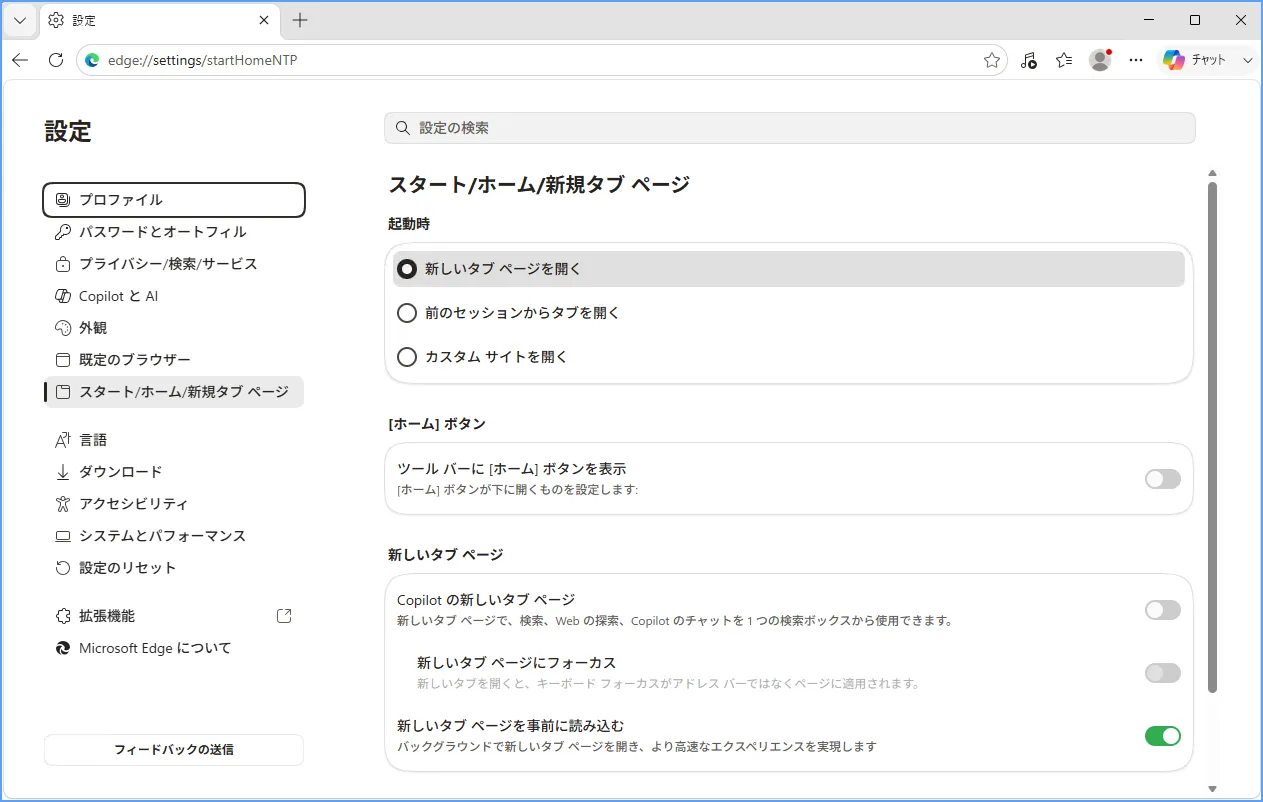Viewport: 1263px width, 802px height.
Task: Toggle 新しいタブ ページにフォーカス switch
Action: pos(1163,673)
